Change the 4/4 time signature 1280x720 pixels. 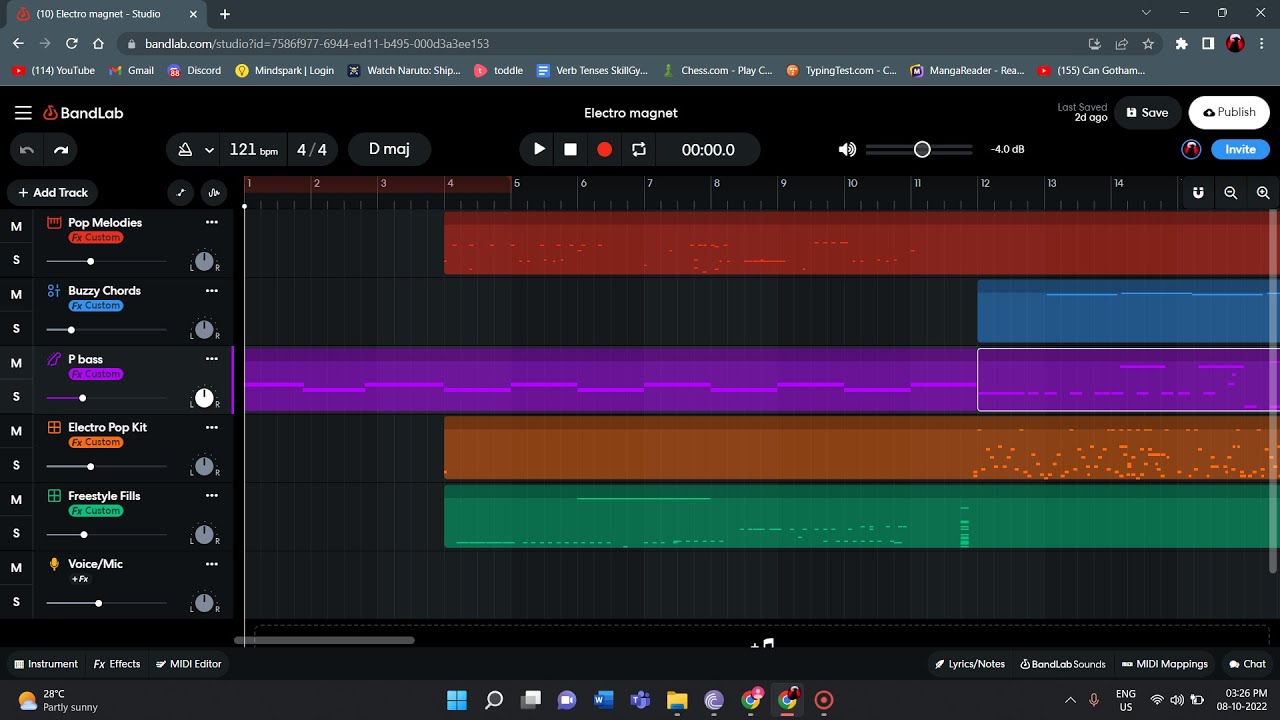click(x=312, y=150)
